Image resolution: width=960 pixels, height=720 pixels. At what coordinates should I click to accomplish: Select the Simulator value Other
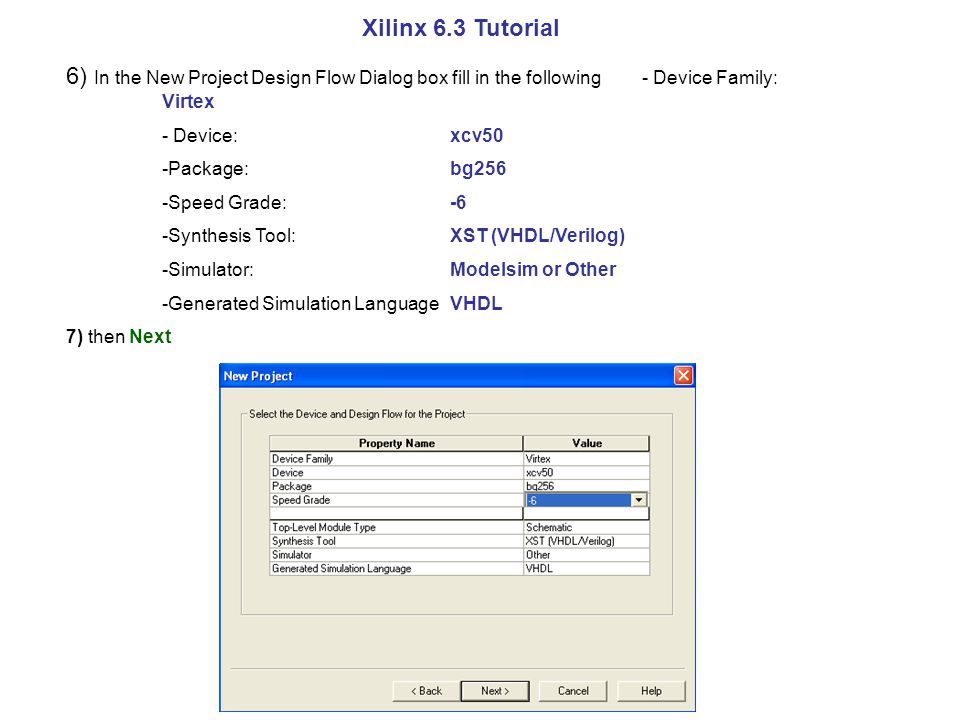[x=586, y=555]
